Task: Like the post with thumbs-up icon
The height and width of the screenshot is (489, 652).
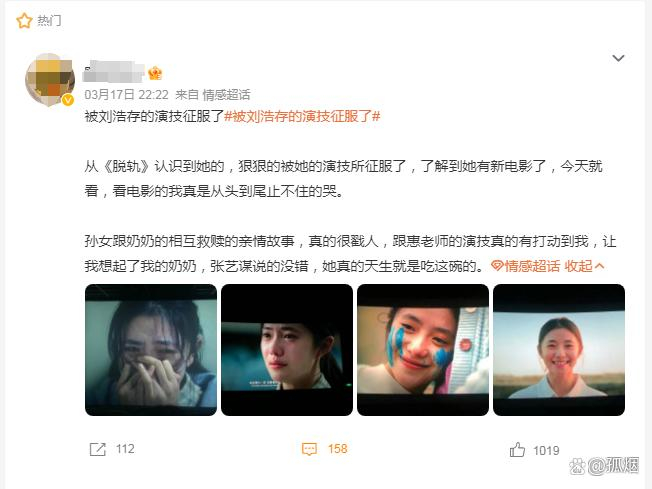Action: [x=517, y=450]
